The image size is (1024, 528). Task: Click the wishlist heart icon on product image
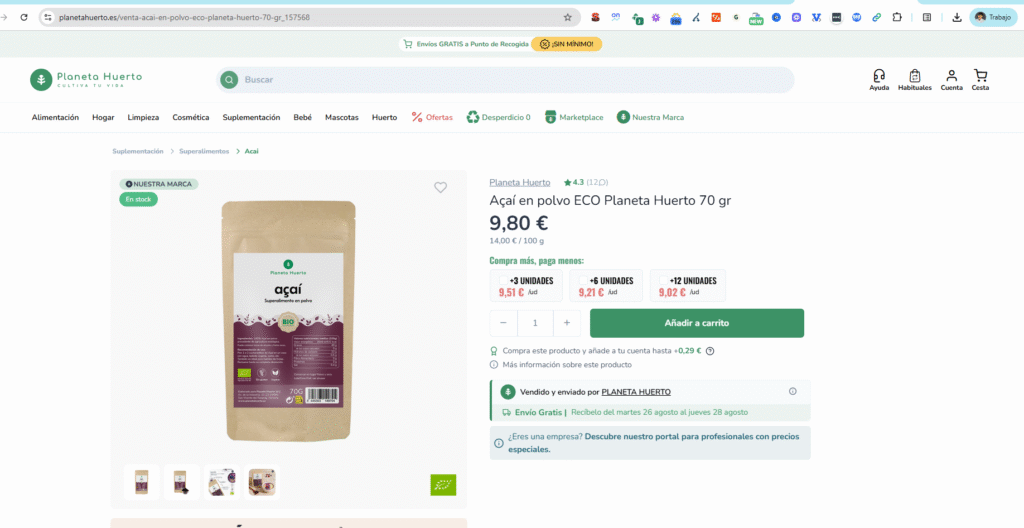pyautogui.click(x=440, y=187)
